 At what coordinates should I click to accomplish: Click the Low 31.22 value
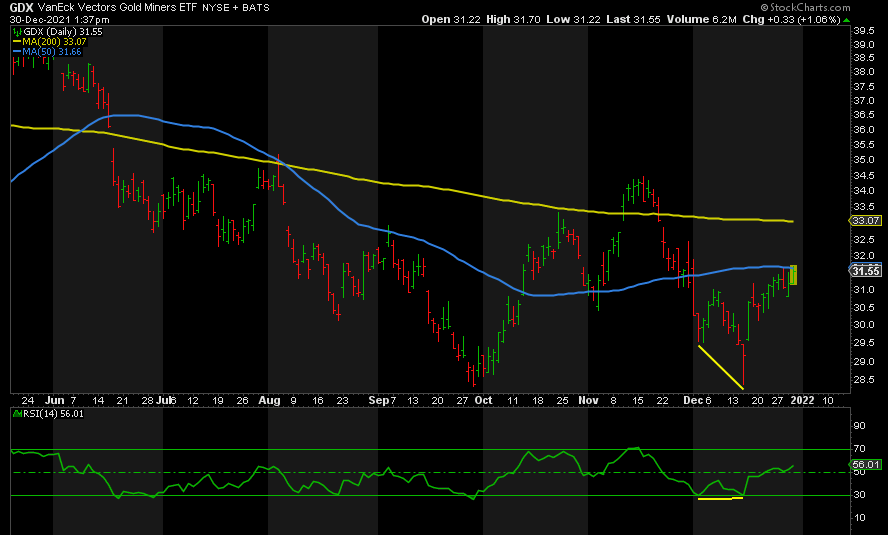(573, 19)
